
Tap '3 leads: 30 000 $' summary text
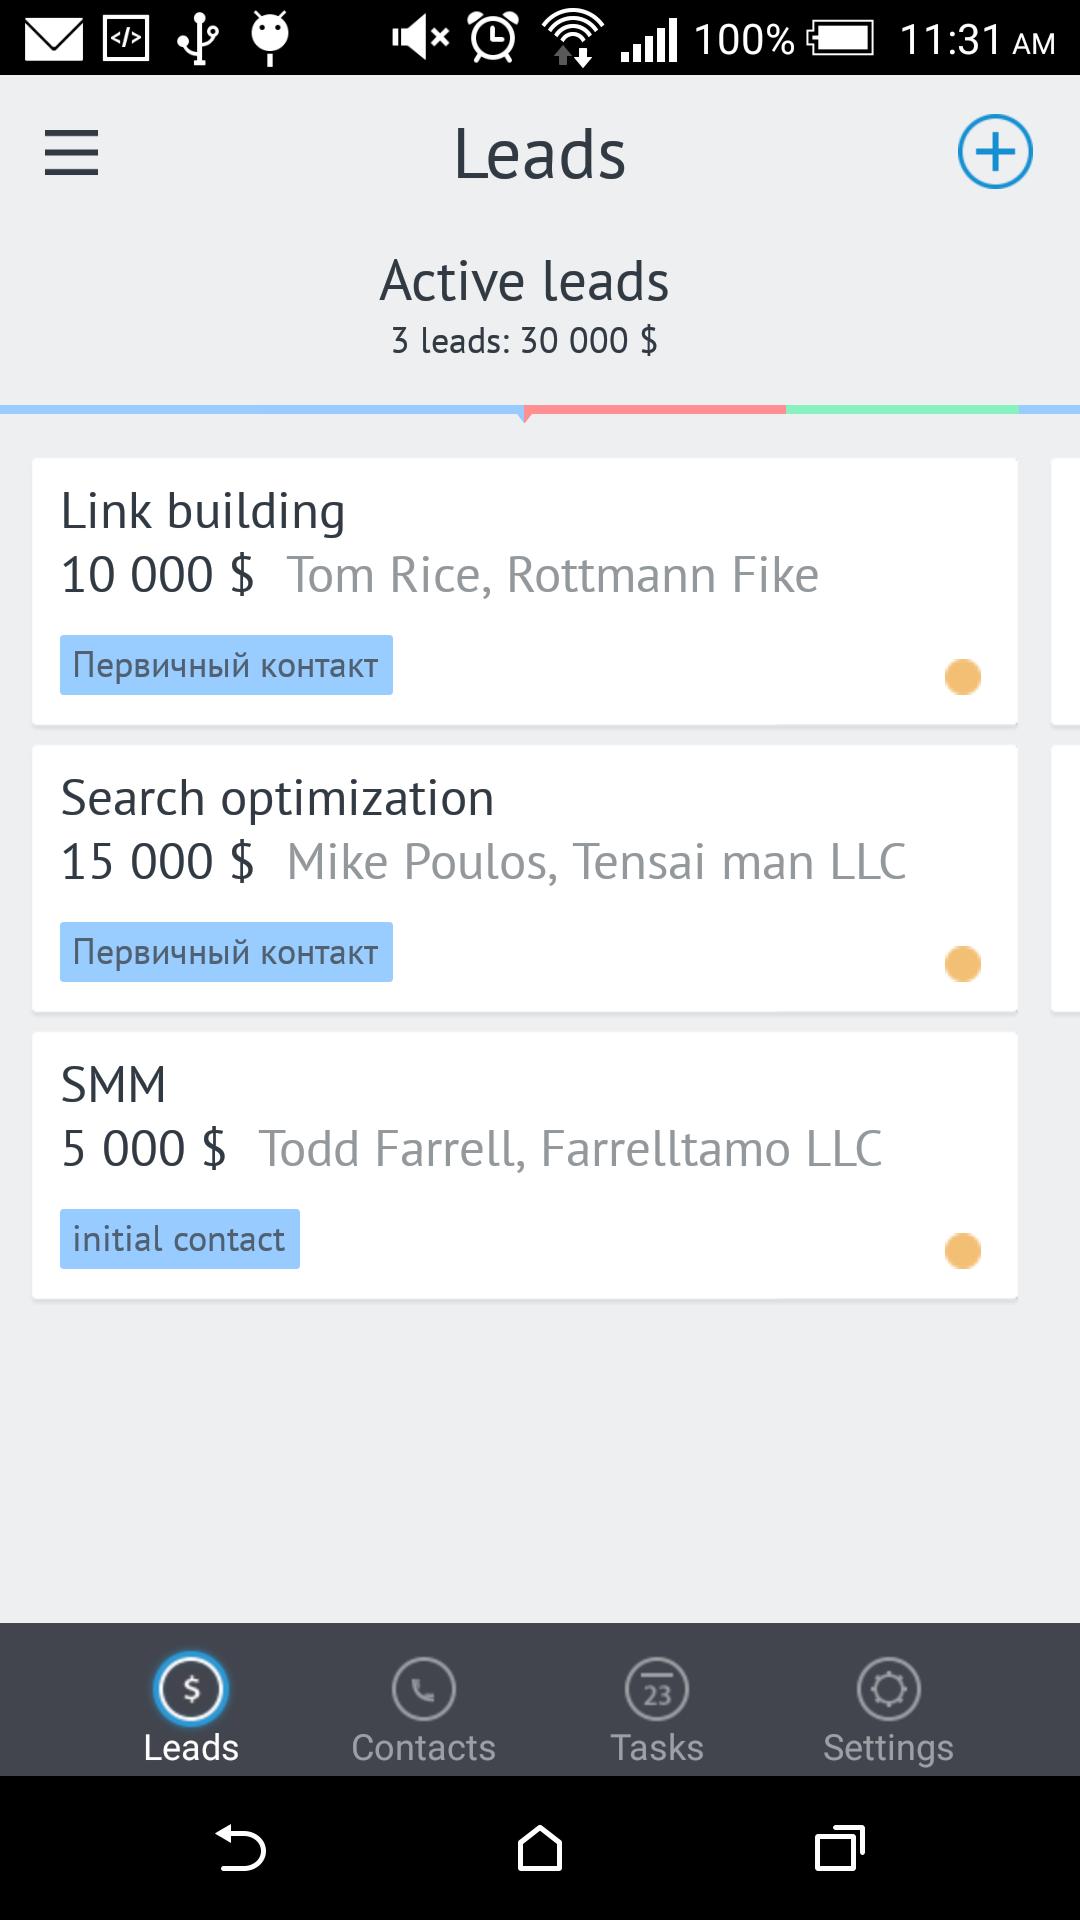point(524,339)
